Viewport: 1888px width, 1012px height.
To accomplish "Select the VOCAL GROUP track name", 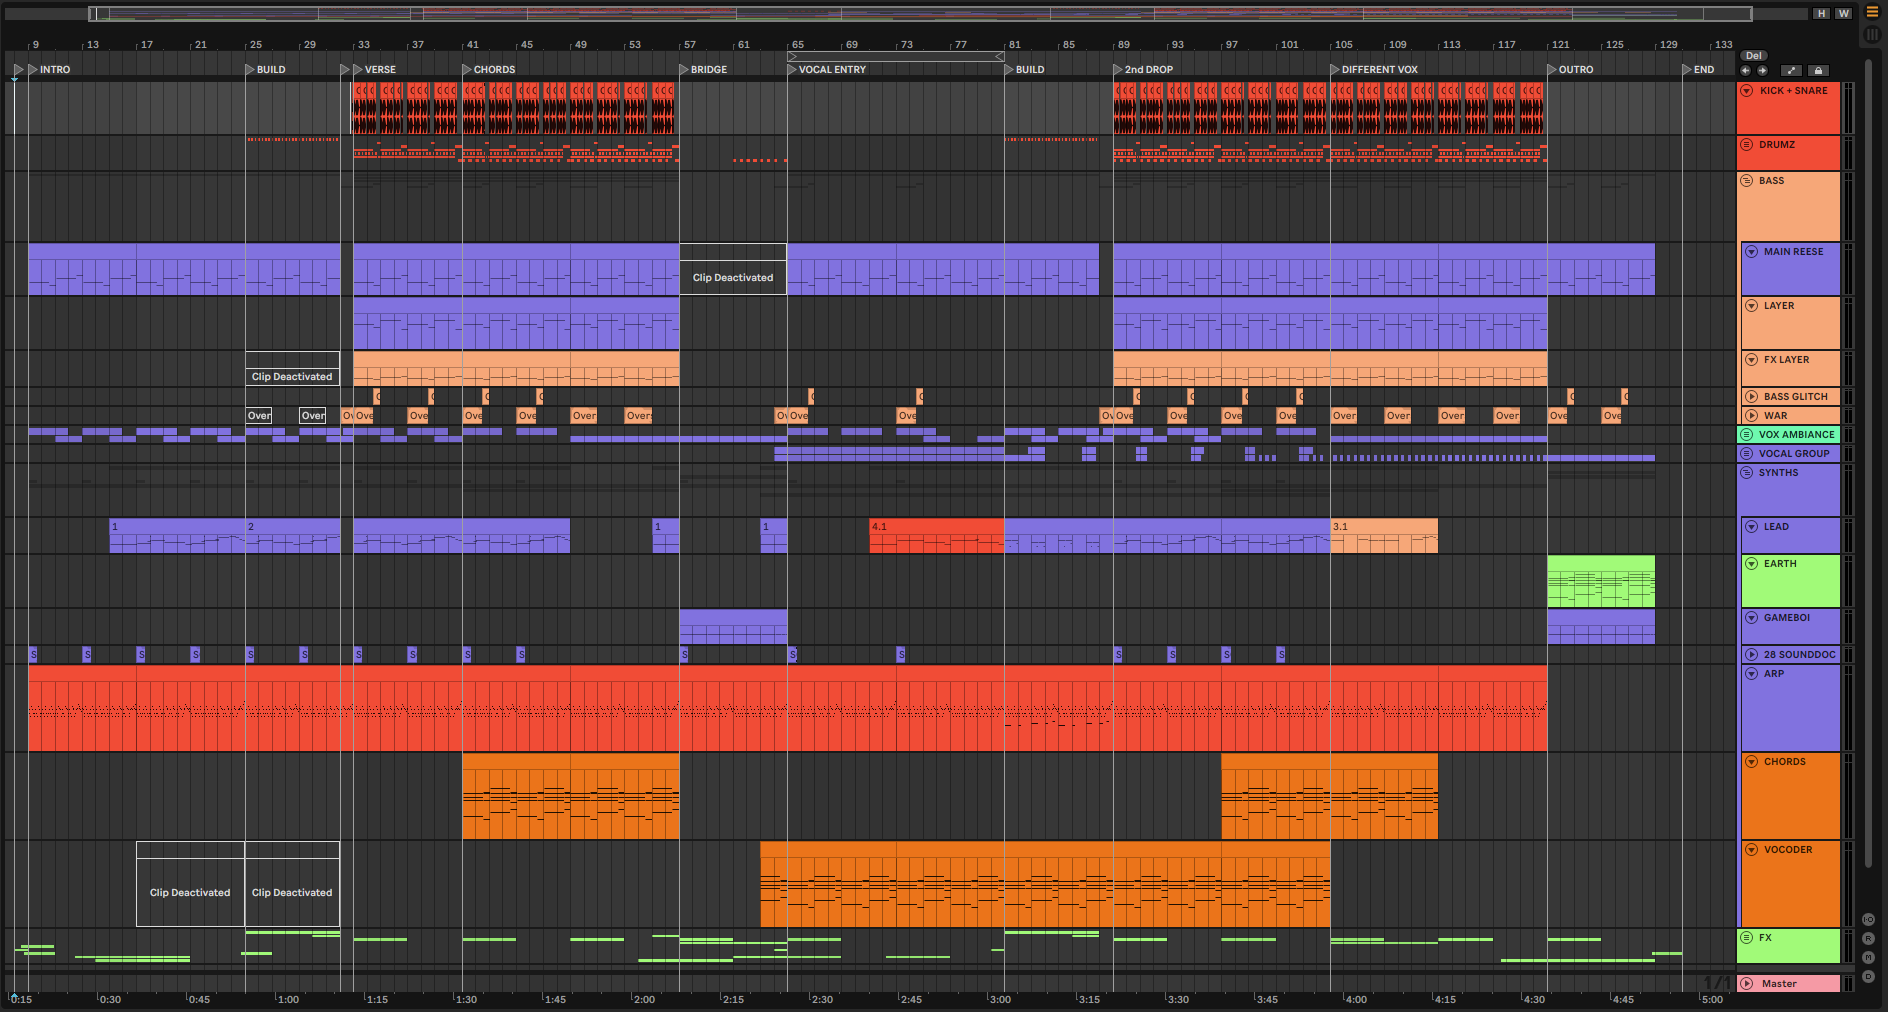I will [x=1794, y=454].
